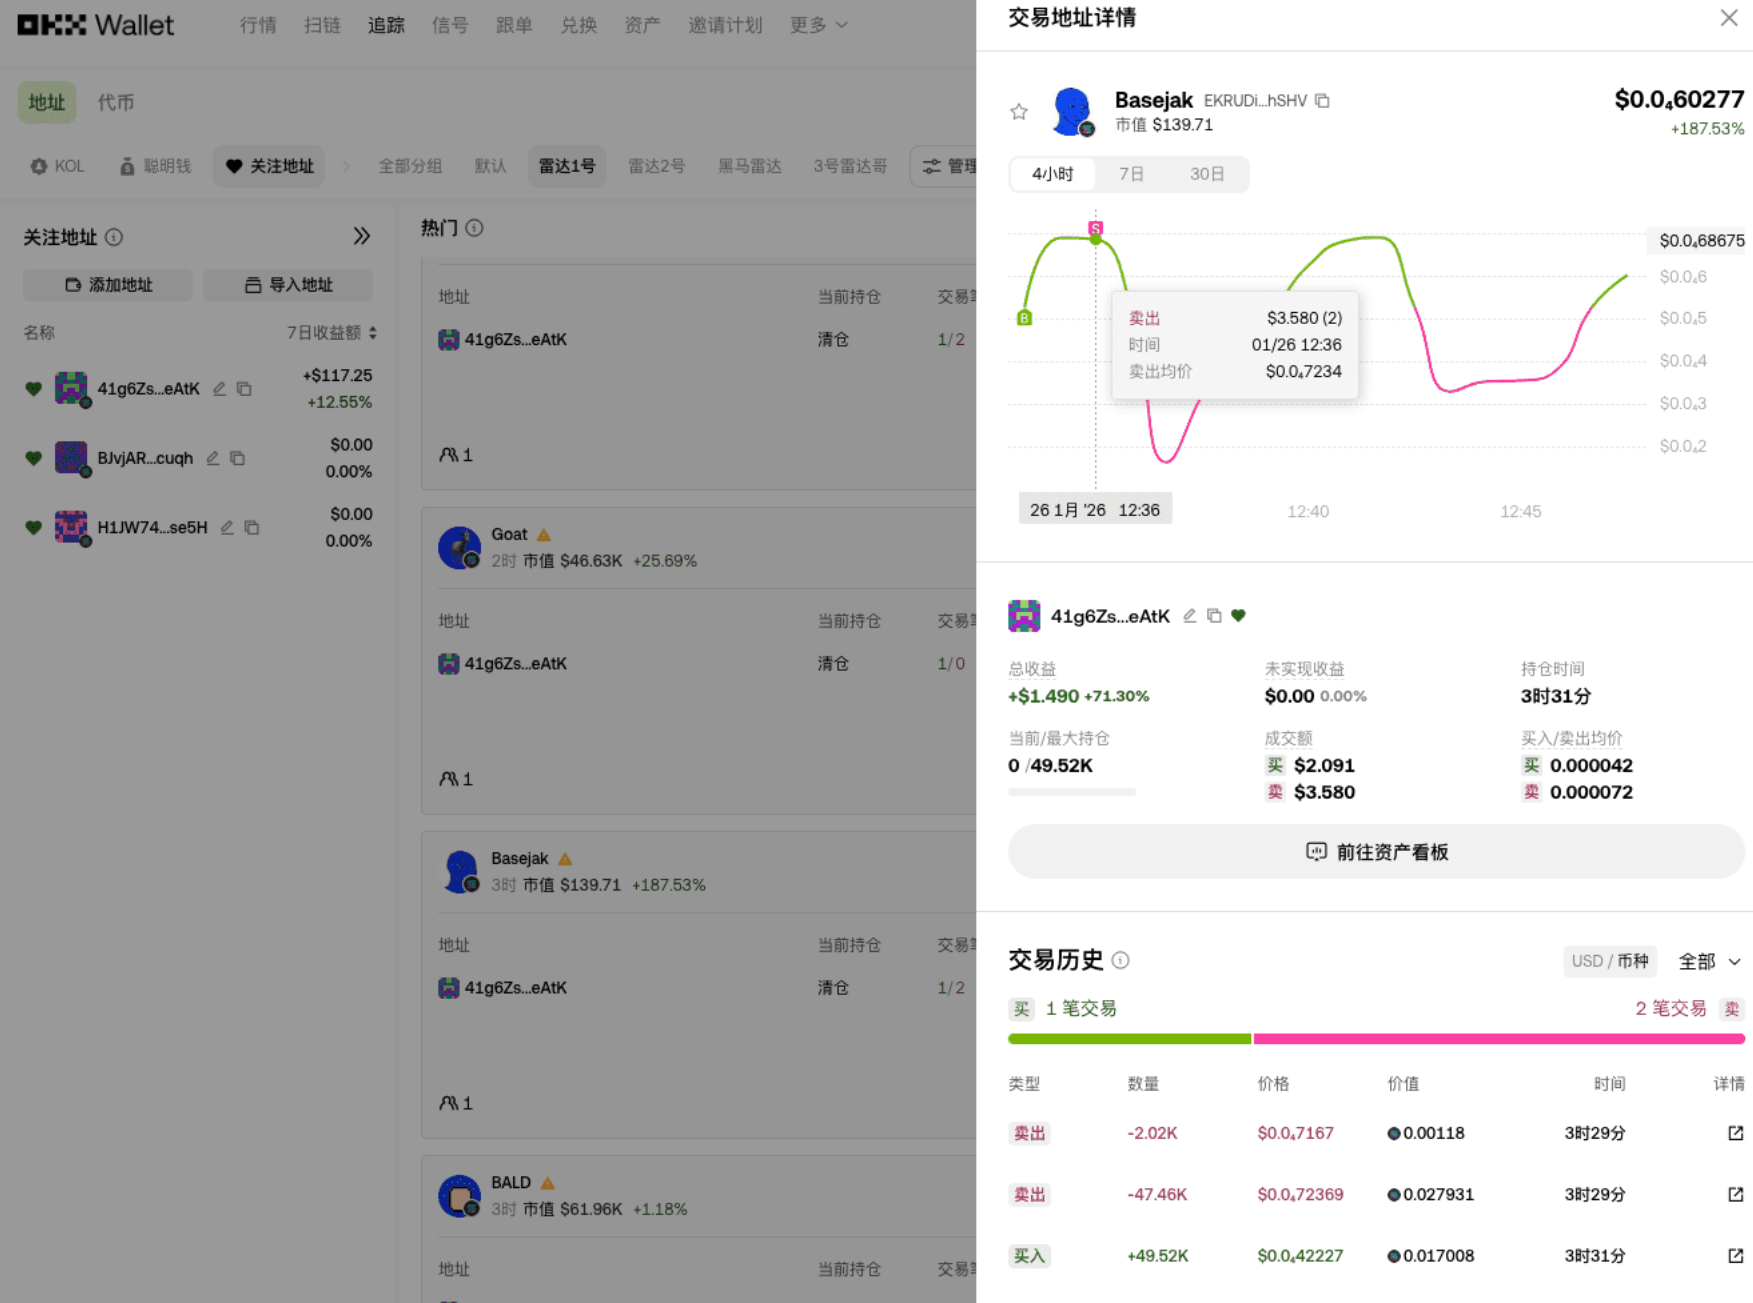Copy the Basejak contract address EKRUDi..hSHV

pyautogui.click(x=1322, y=101)
